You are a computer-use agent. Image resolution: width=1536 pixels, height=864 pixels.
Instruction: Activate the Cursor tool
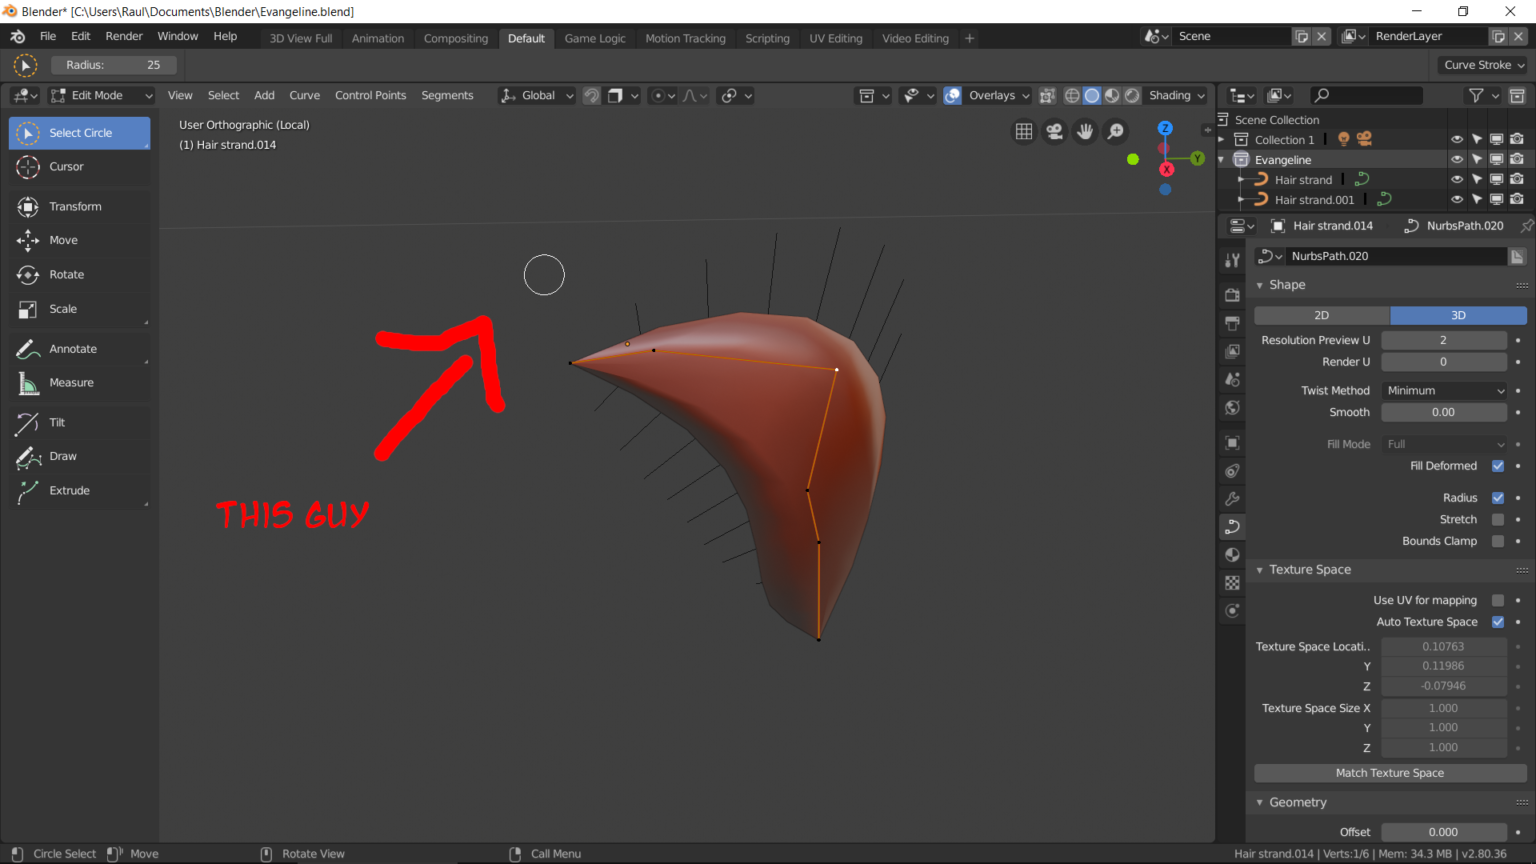pos(60,167)
